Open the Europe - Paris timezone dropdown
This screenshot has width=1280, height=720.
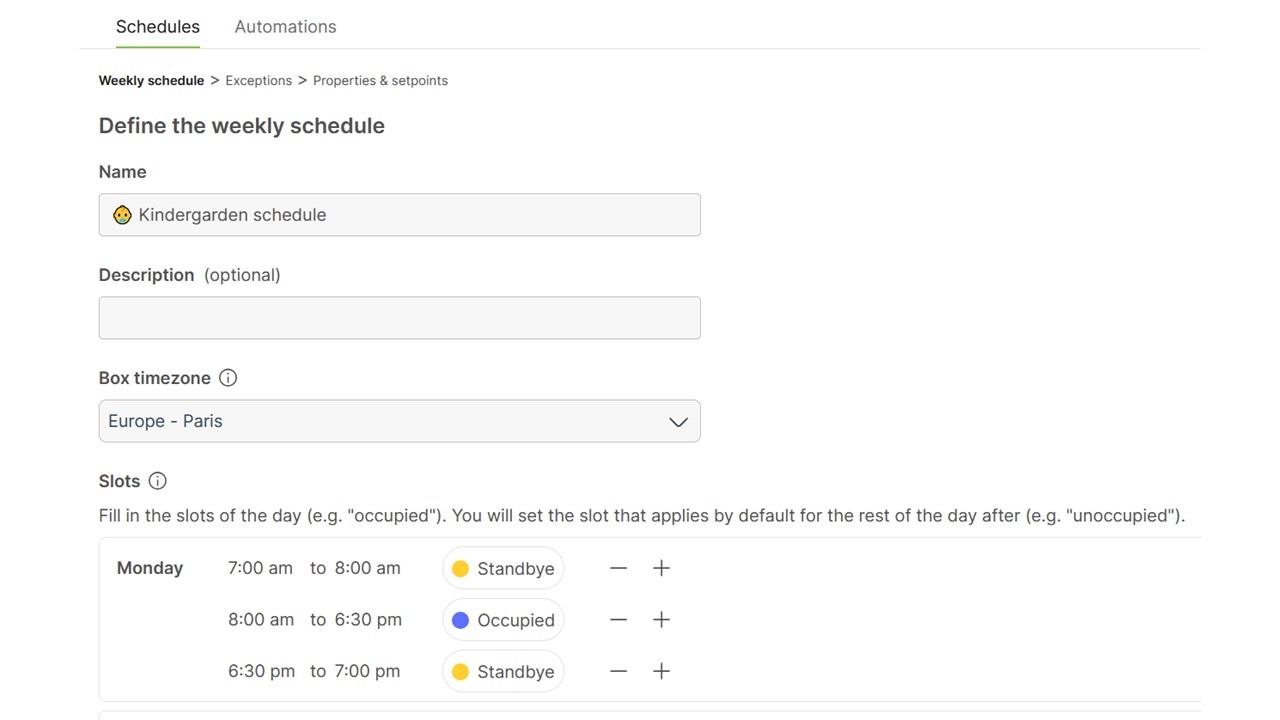tap(399, 421)
